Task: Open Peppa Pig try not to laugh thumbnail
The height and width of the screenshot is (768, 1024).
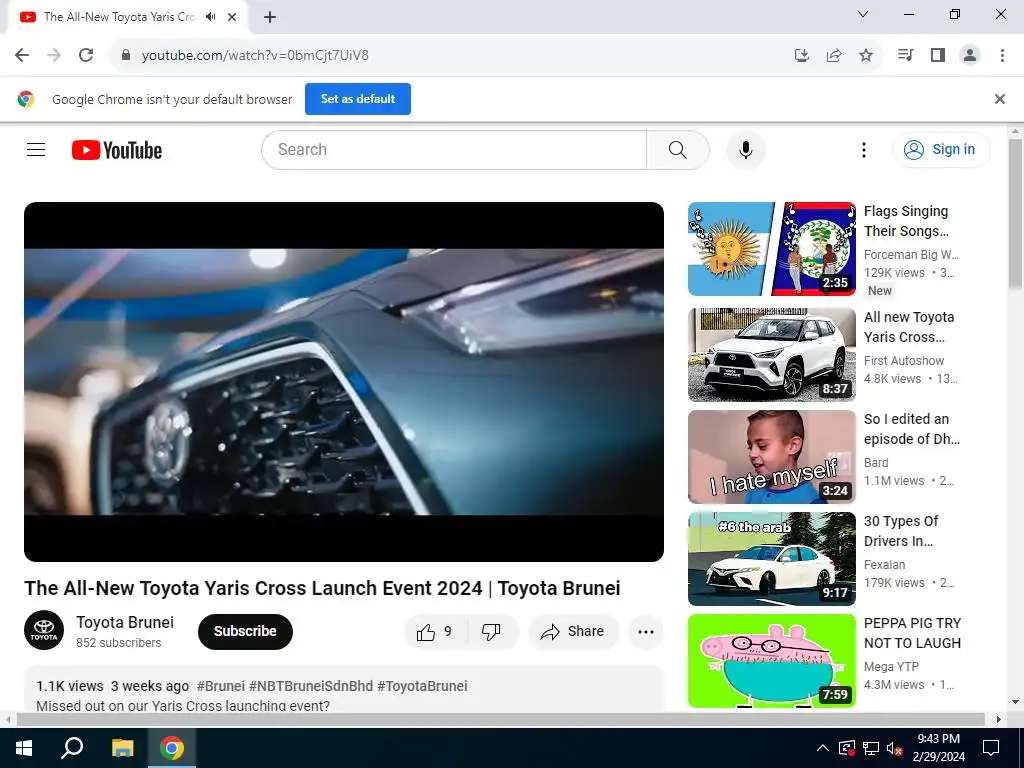Action: (771, 660)
